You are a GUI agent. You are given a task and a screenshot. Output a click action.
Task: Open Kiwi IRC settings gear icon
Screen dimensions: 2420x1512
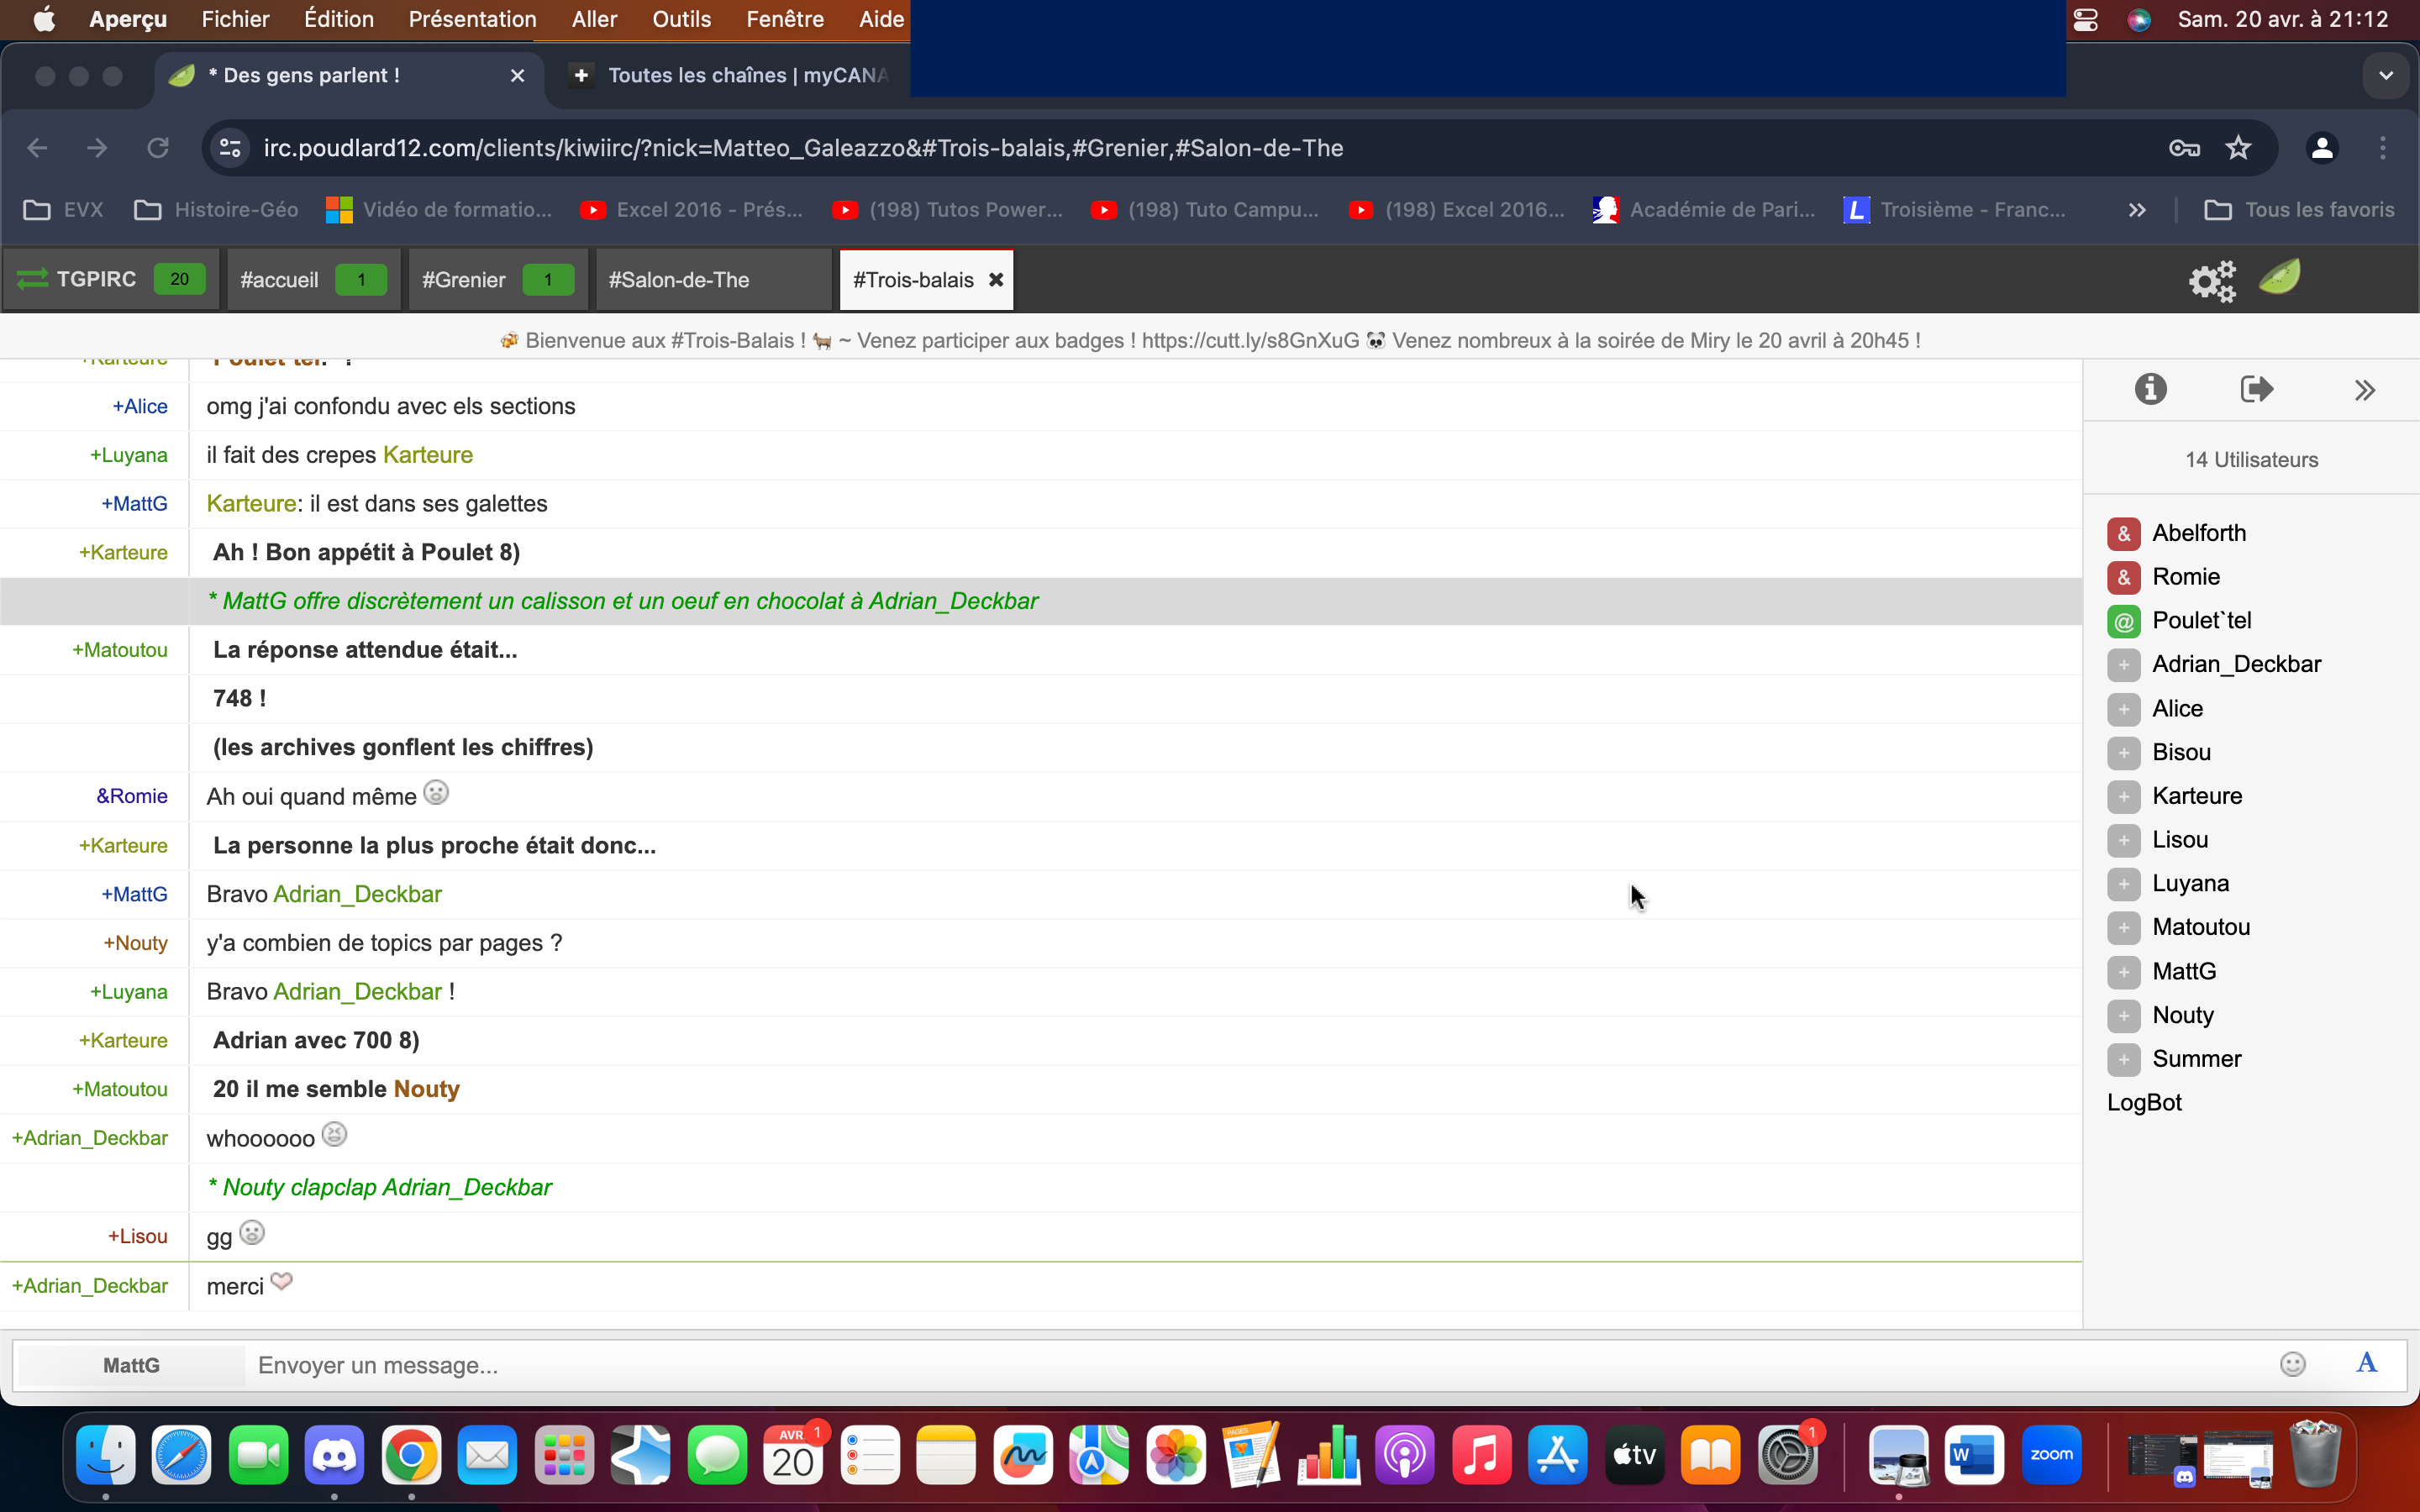[x=2211, y=281]
